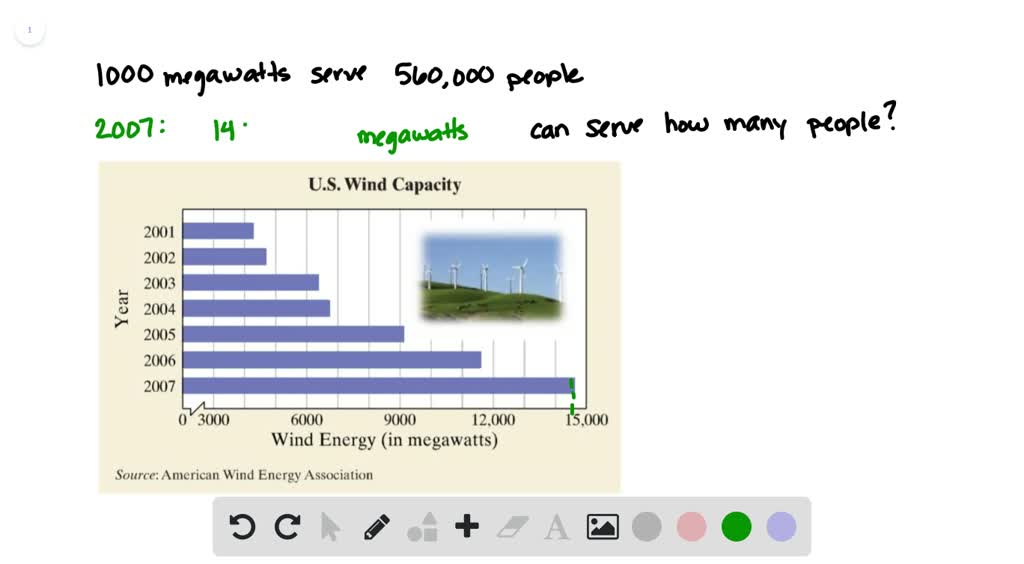Click the '6000' axis tick label
This screenshot has height=564, width=1024.
pos(306,420)
